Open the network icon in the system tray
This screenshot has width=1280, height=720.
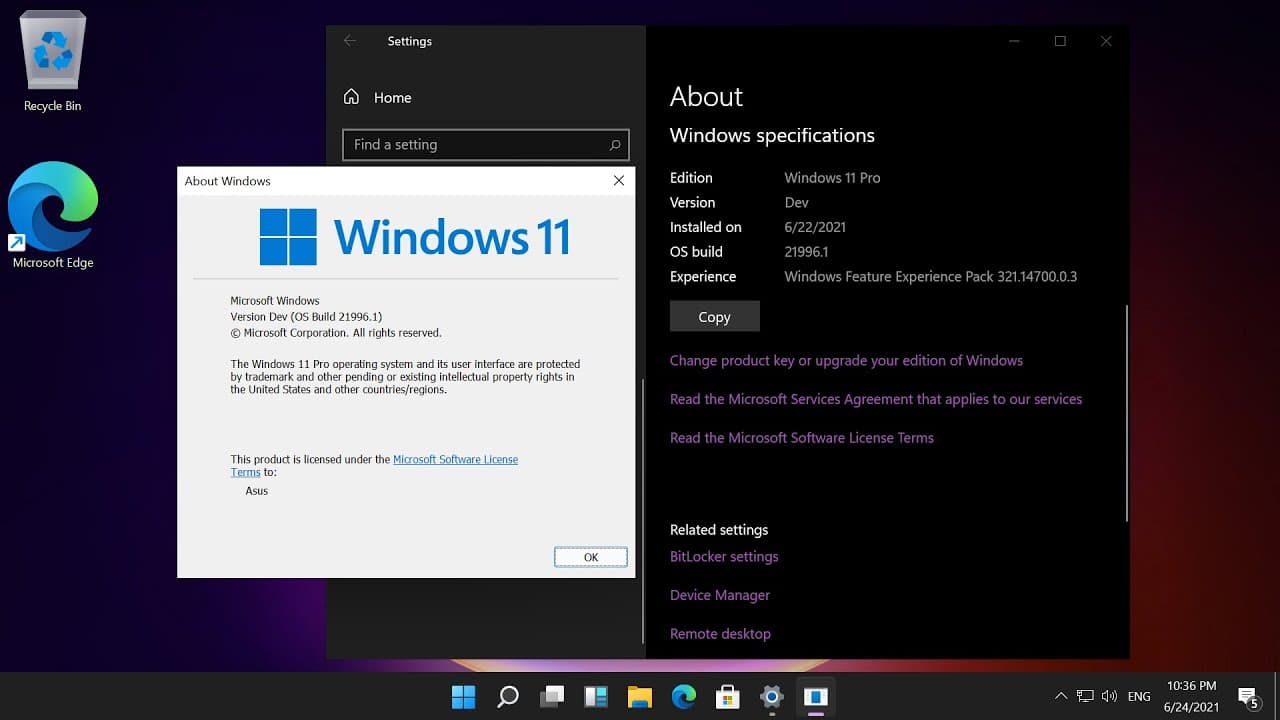[x=1086, y=696]
